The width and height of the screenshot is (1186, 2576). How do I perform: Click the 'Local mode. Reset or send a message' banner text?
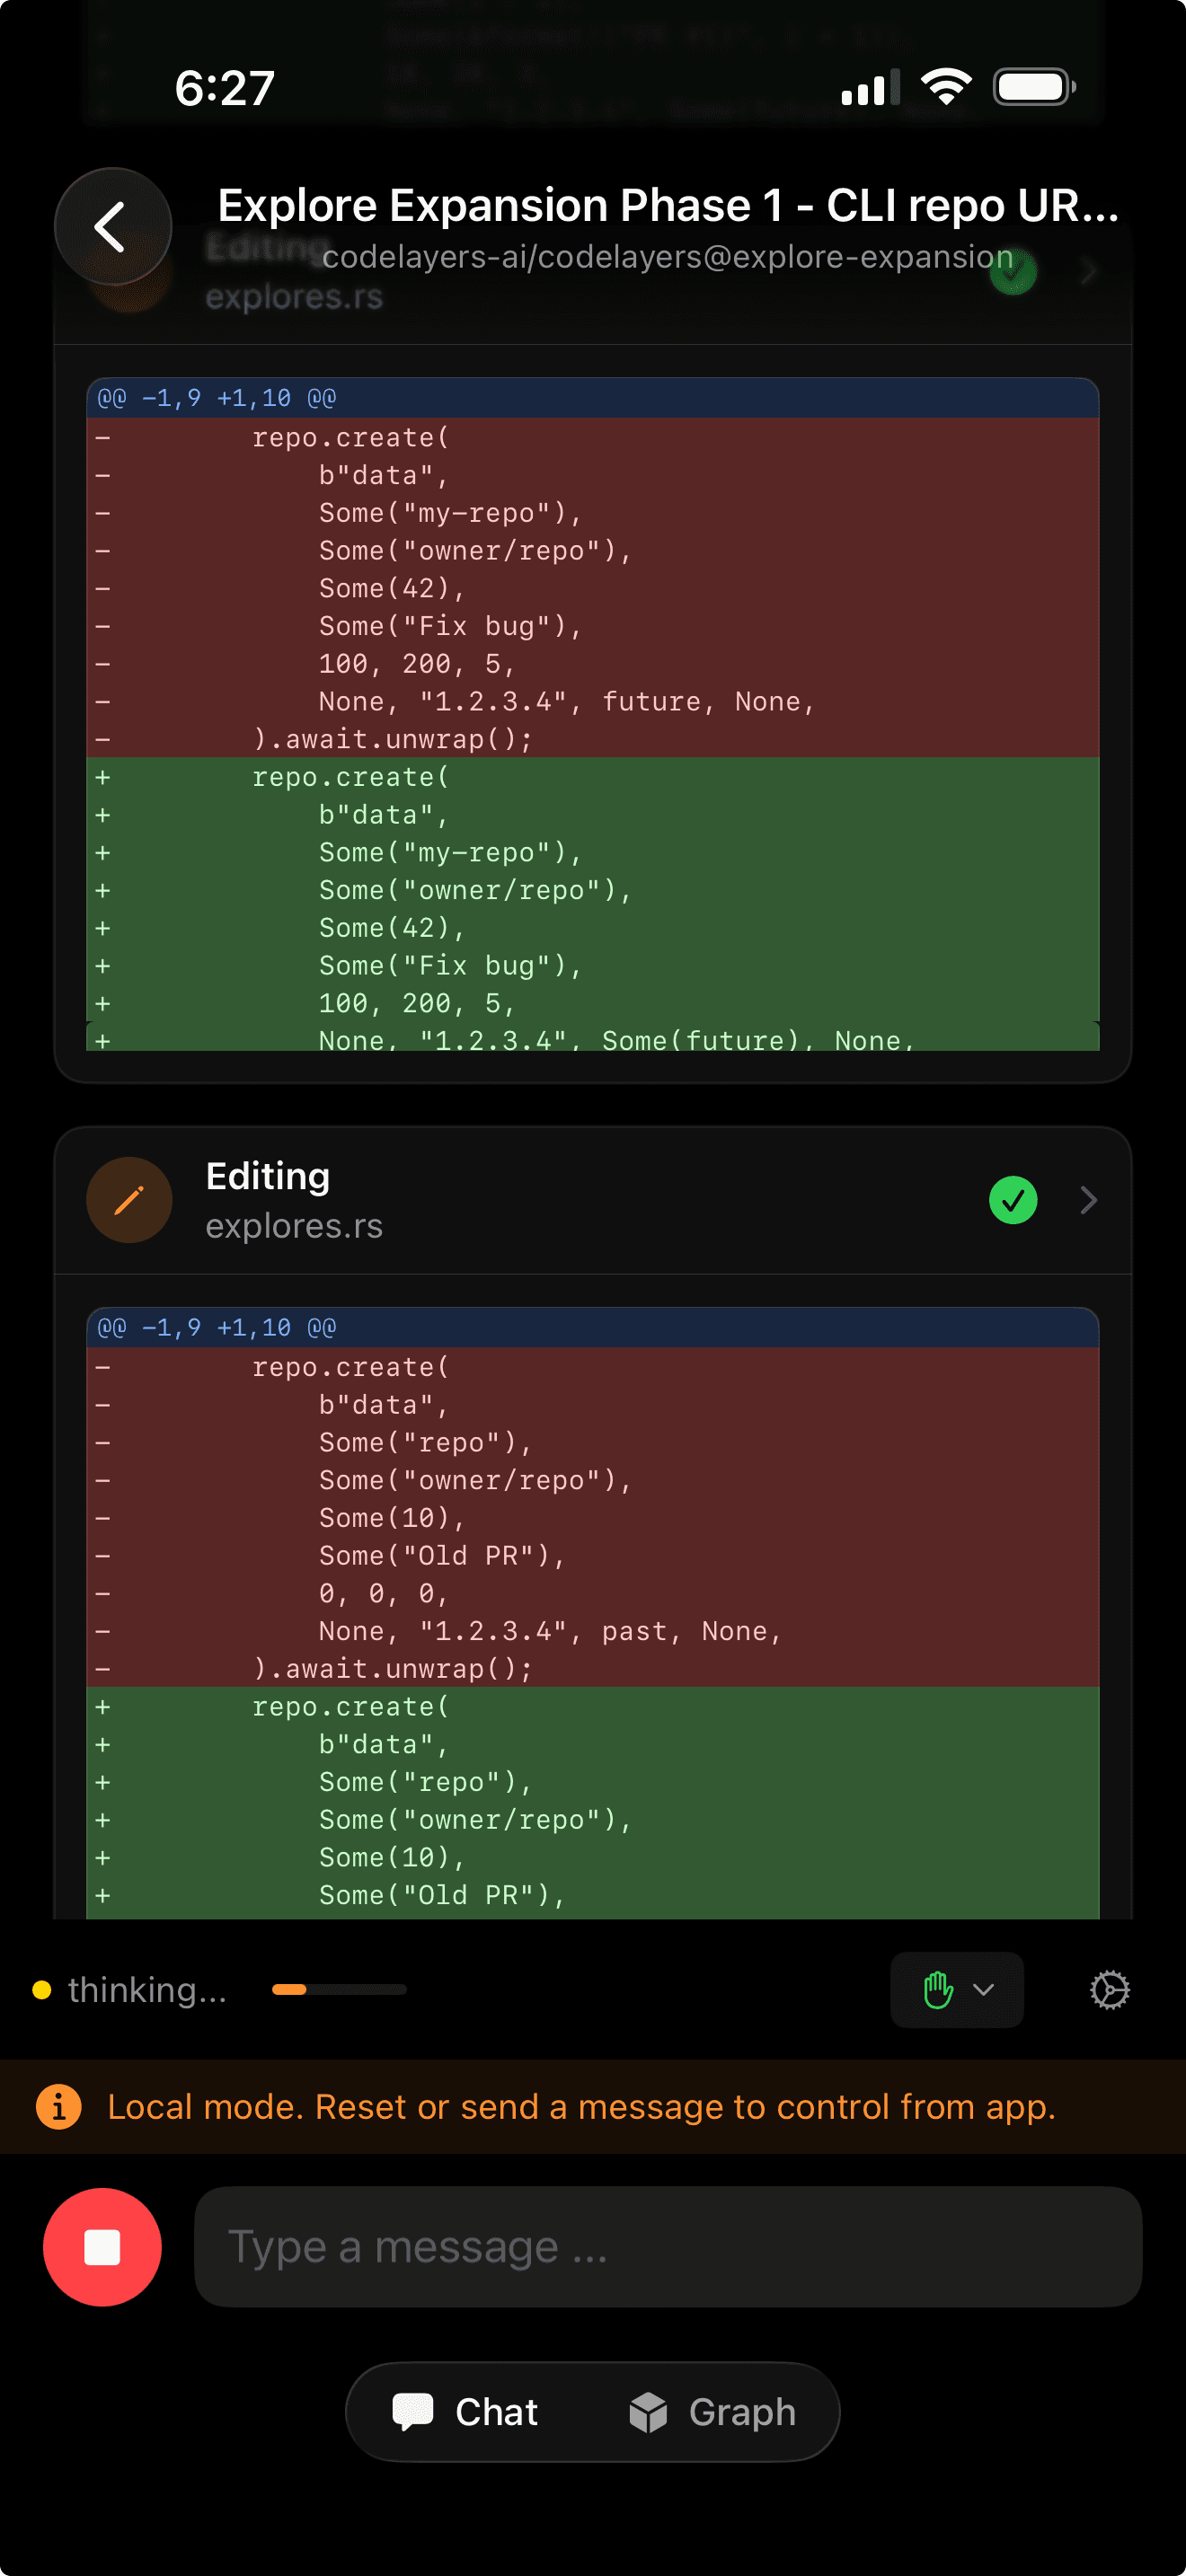[581, 2107]
